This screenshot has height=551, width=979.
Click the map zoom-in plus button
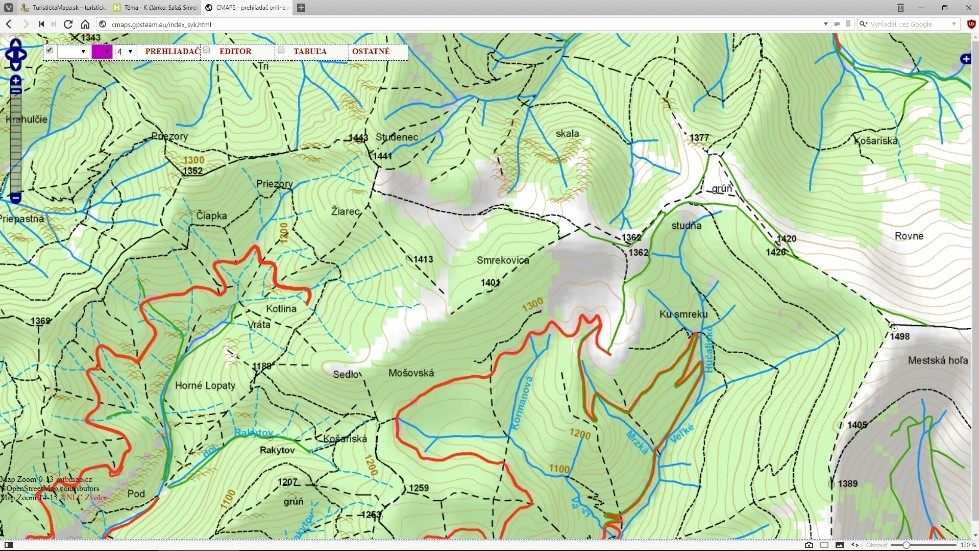[x=15, y=80]
